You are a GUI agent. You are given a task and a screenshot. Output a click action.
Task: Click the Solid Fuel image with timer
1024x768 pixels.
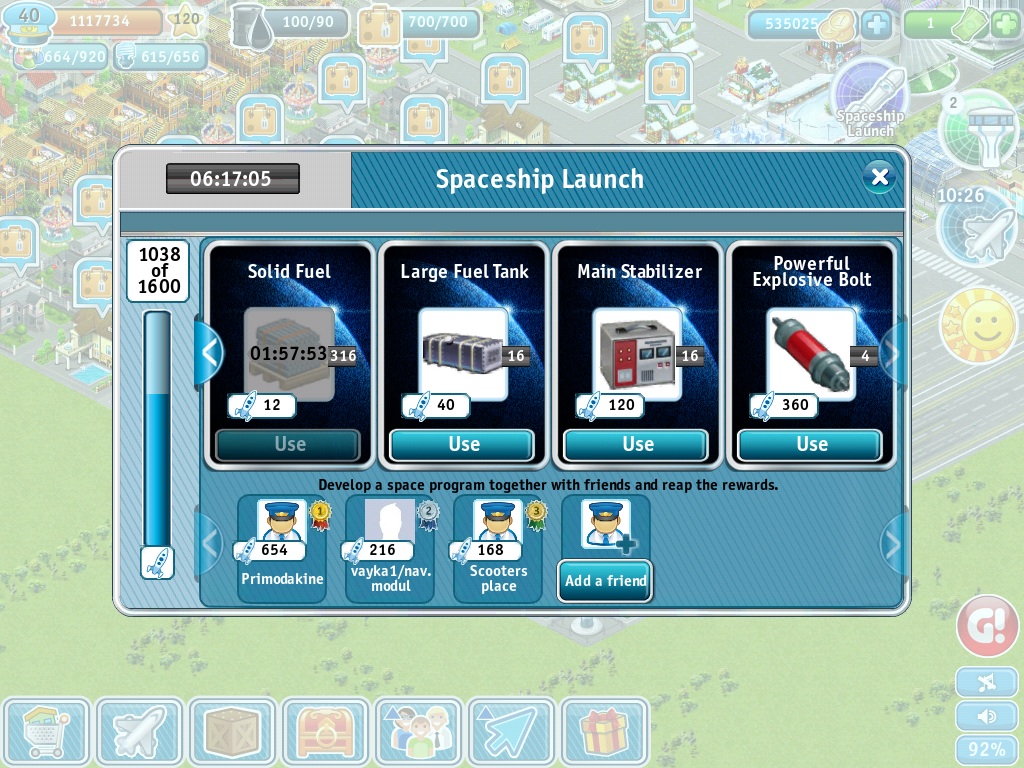tap(289, 353)
